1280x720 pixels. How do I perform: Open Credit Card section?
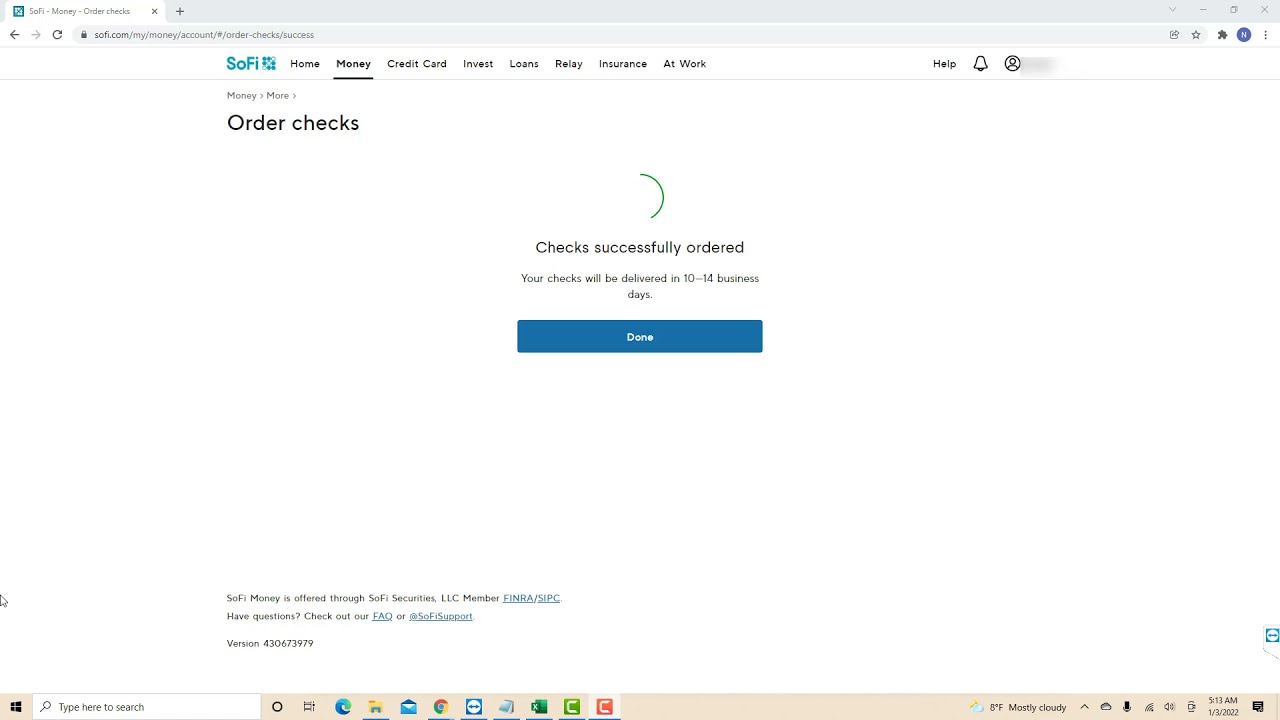point(417,63)
